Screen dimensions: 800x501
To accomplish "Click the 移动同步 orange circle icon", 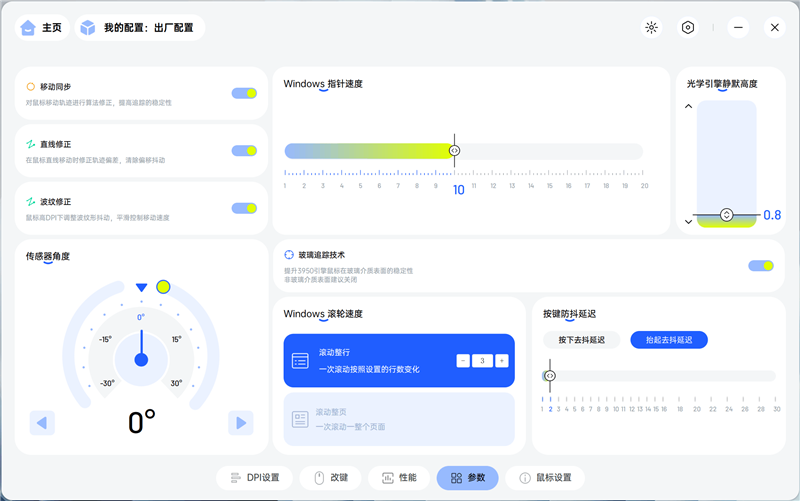I will pos(31,87).
